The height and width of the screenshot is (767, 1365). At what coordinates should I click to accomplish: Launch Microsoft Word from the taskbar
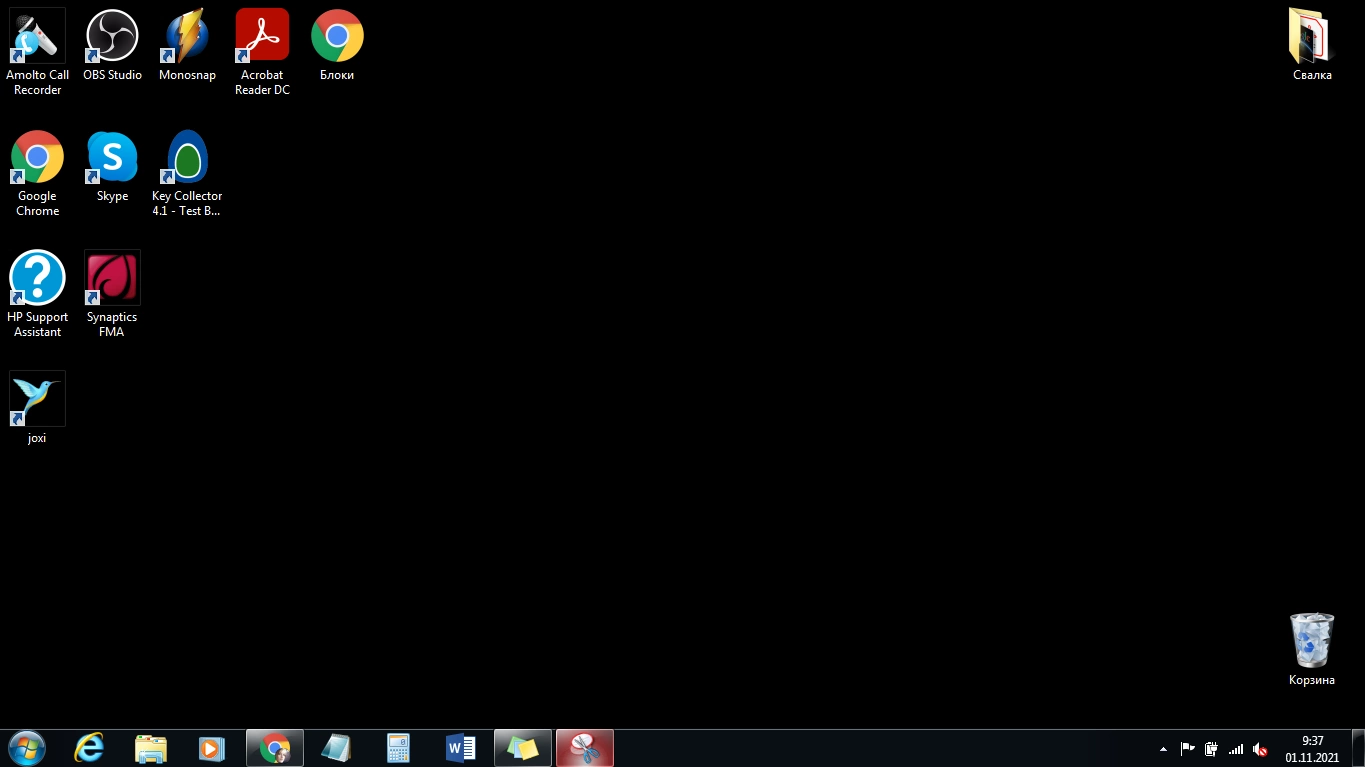click(460, 748)
